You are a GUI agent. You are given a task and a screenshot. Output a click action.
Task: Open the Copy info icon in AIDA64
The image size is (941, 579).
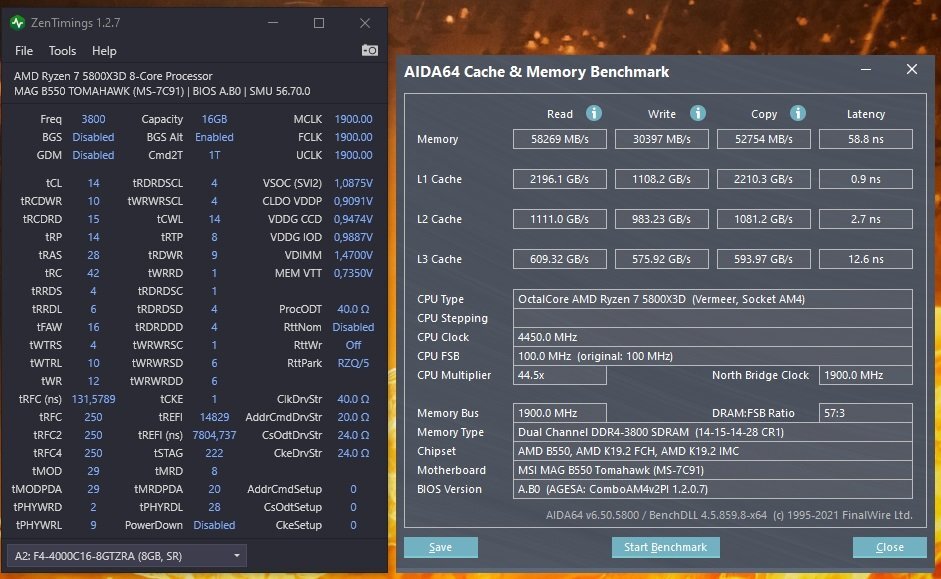tap(798, 113)
